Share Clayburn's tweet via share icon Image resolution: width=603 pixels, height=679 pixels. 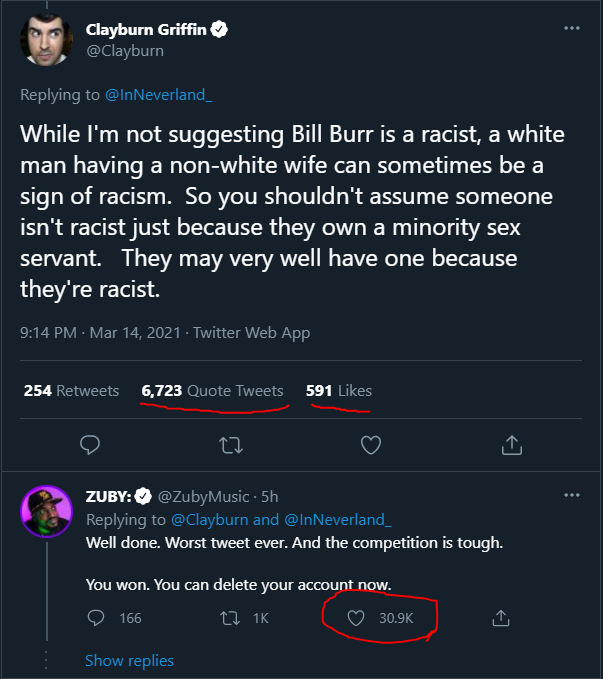click(512, 445)
